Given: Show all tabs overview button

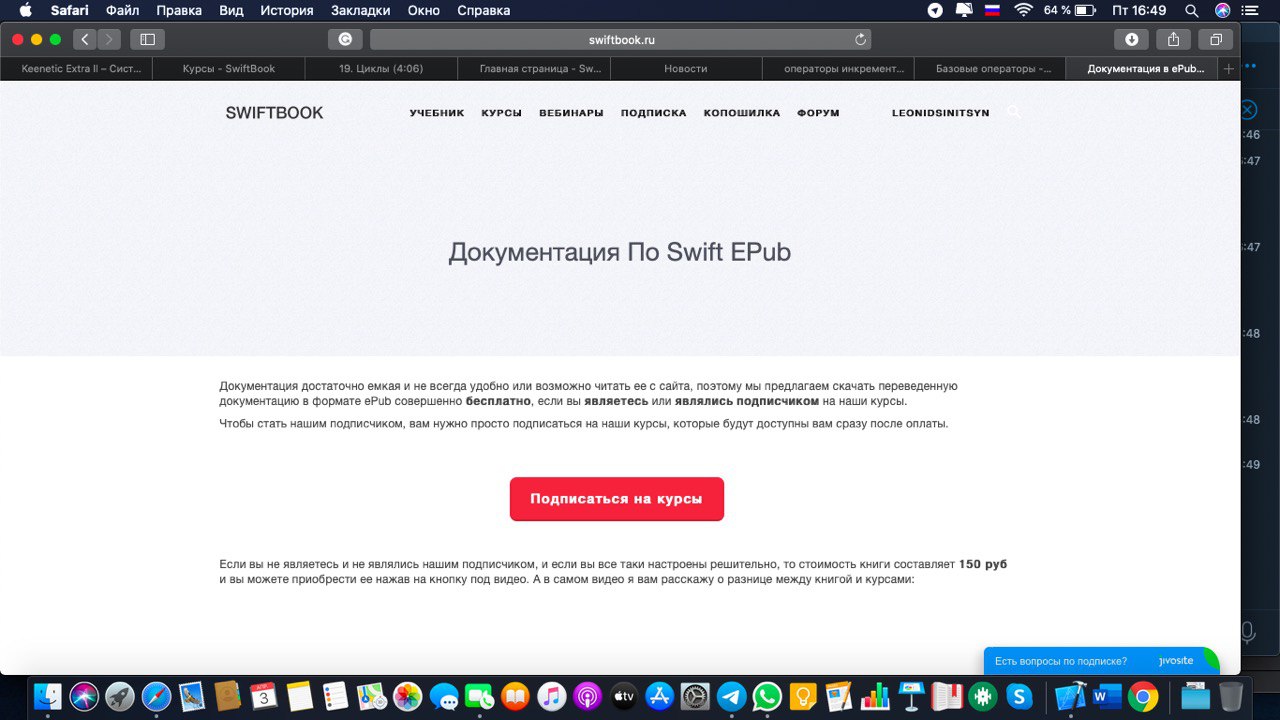Looking at the screenshot, I should click(x=1216, y=39).
